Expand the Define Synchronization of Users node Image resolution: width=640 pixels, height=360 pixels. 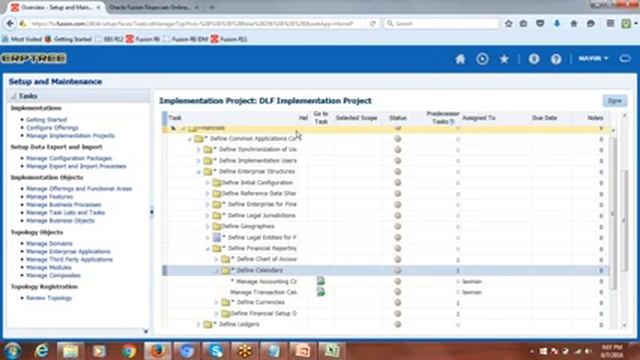coord(199,150)
